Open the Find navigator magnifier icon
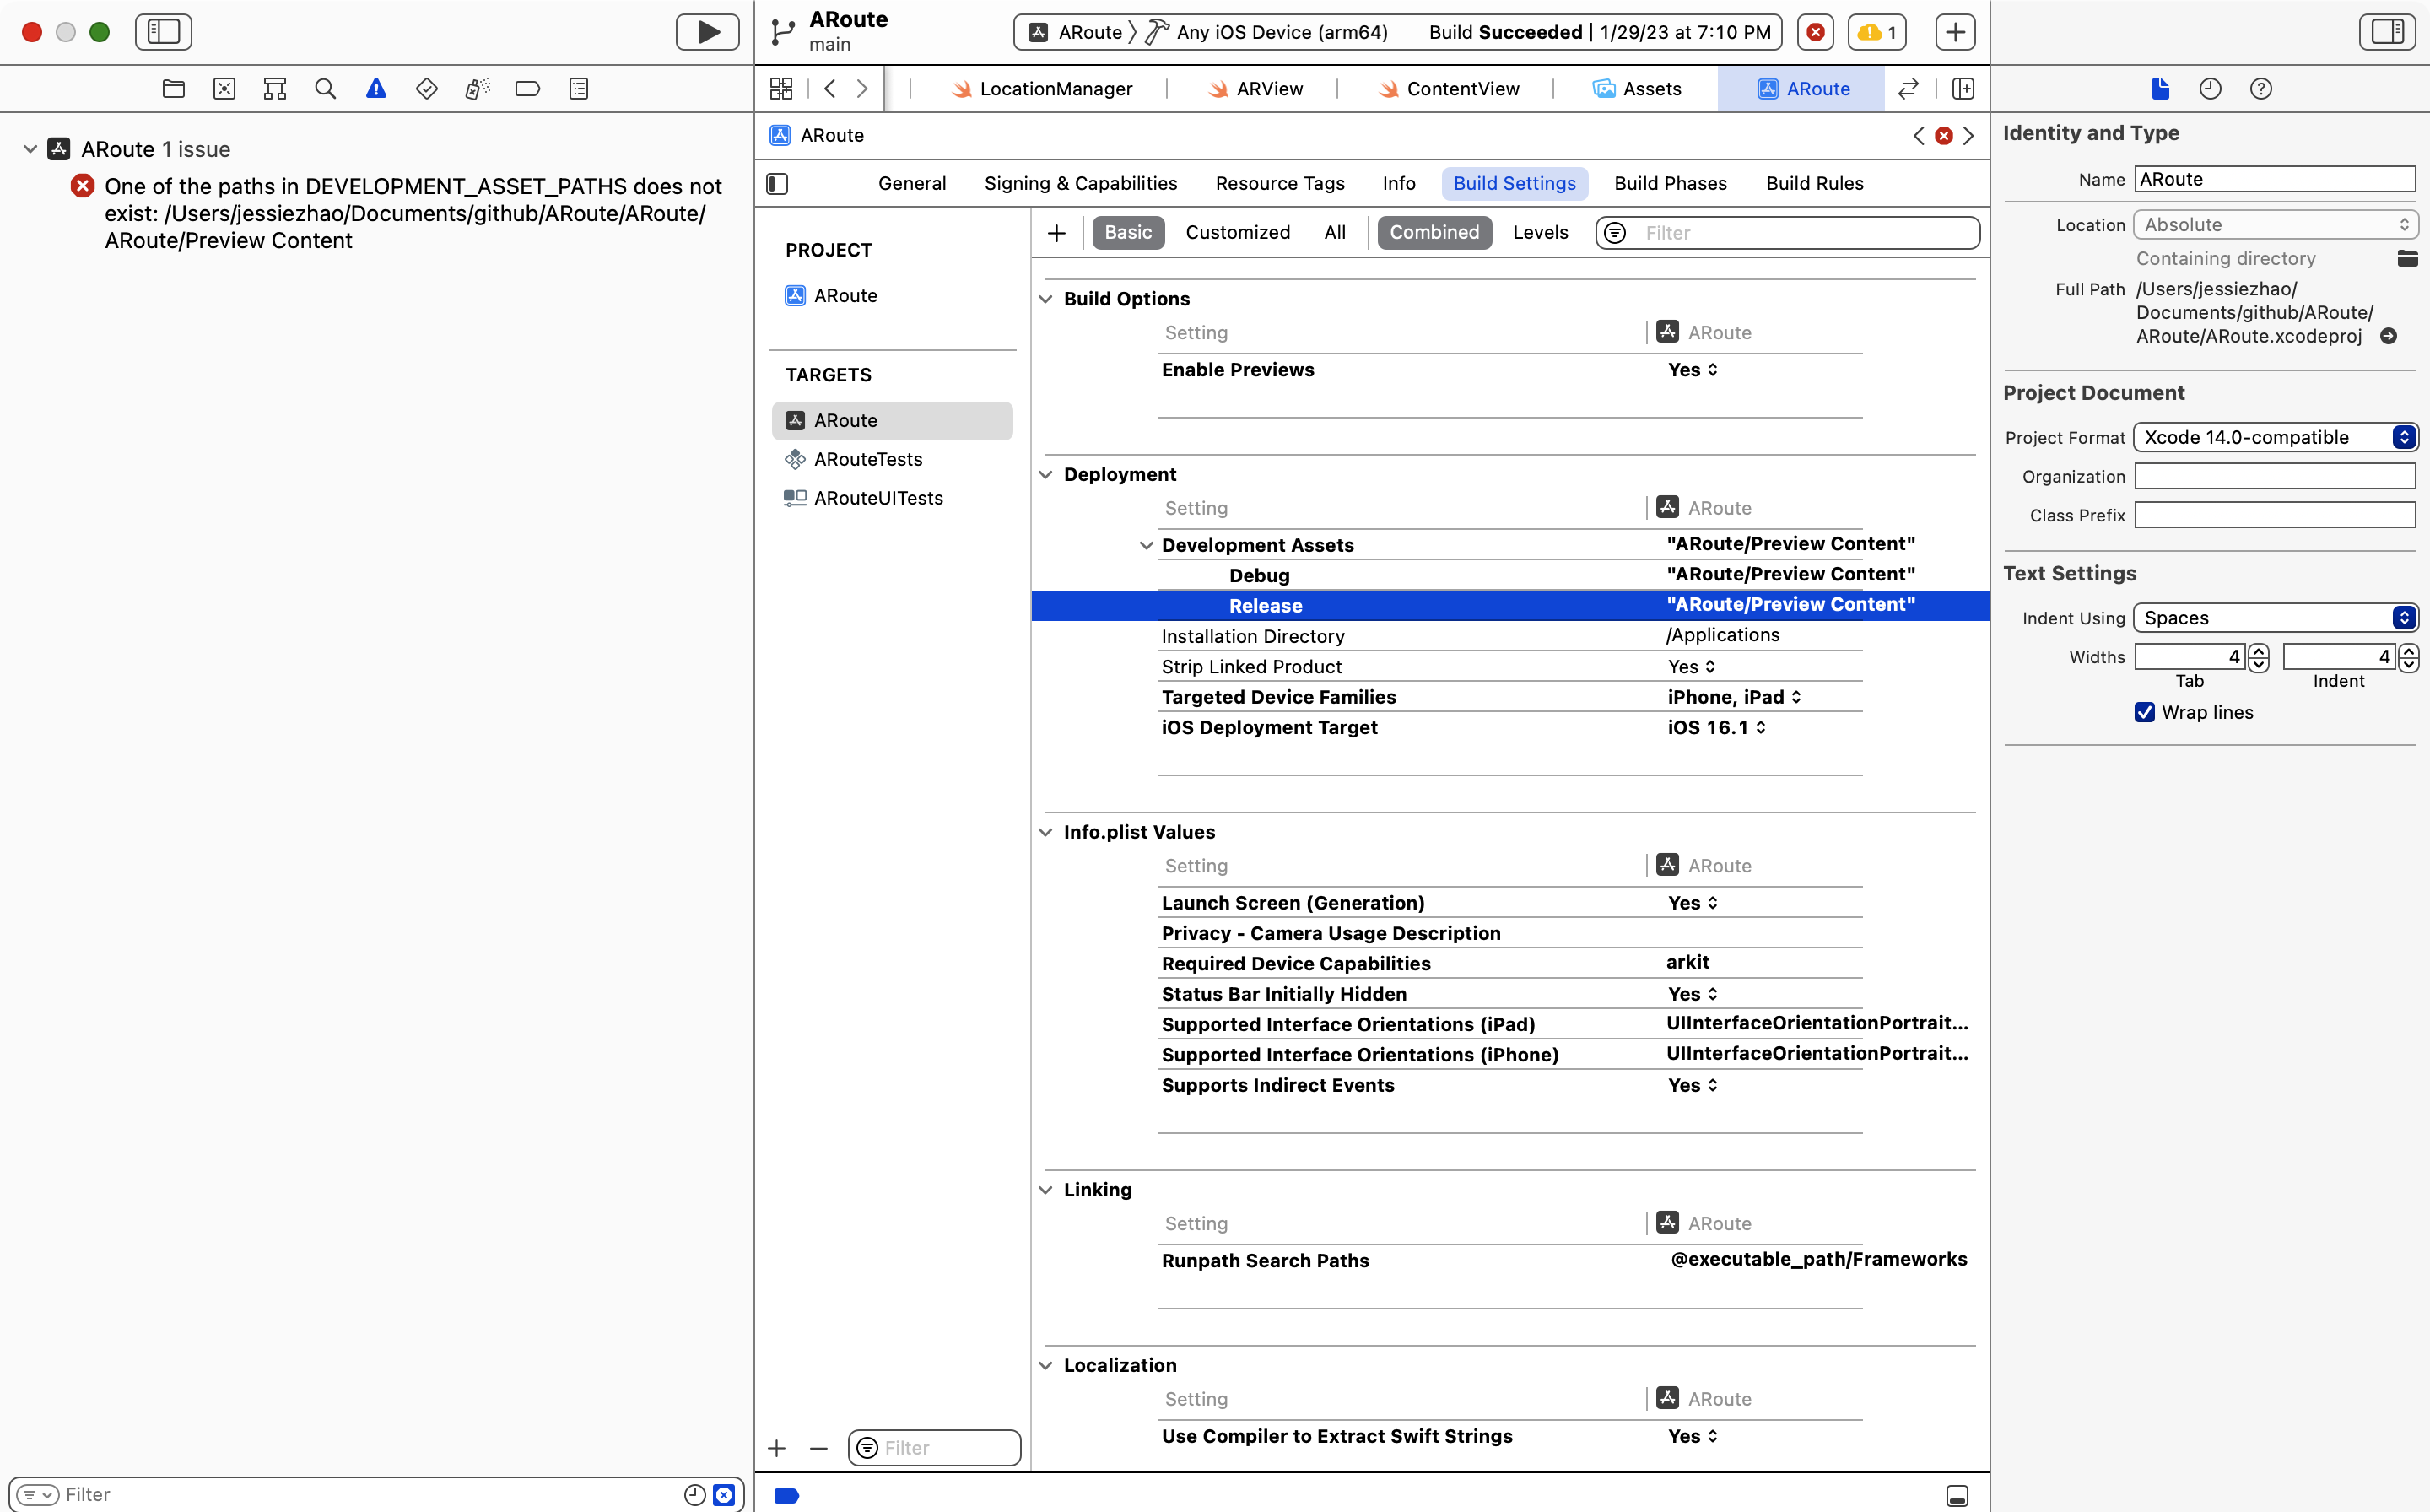This screenshot has height=1512, width=2430. pyautogui.click(x=325, y=89)
